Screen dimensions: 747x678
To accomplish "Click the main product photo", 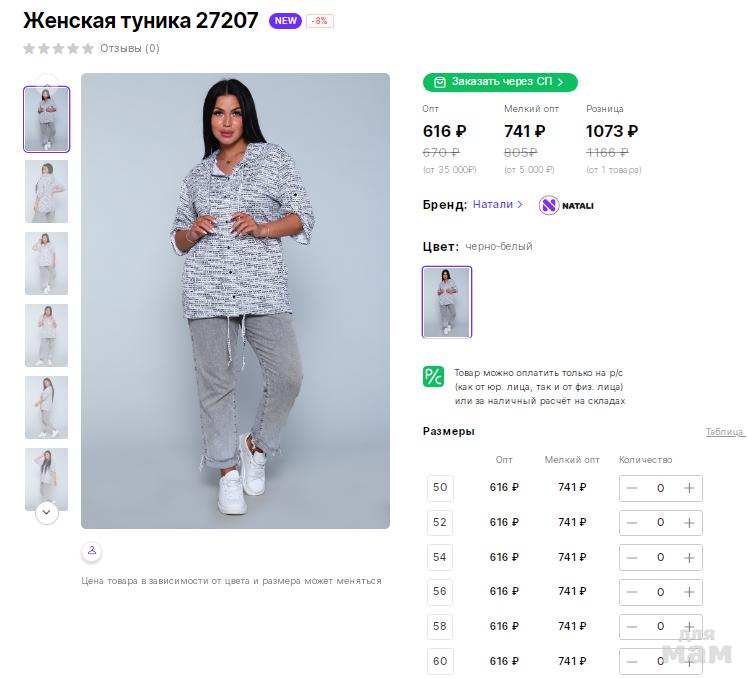I will [235, 300].
